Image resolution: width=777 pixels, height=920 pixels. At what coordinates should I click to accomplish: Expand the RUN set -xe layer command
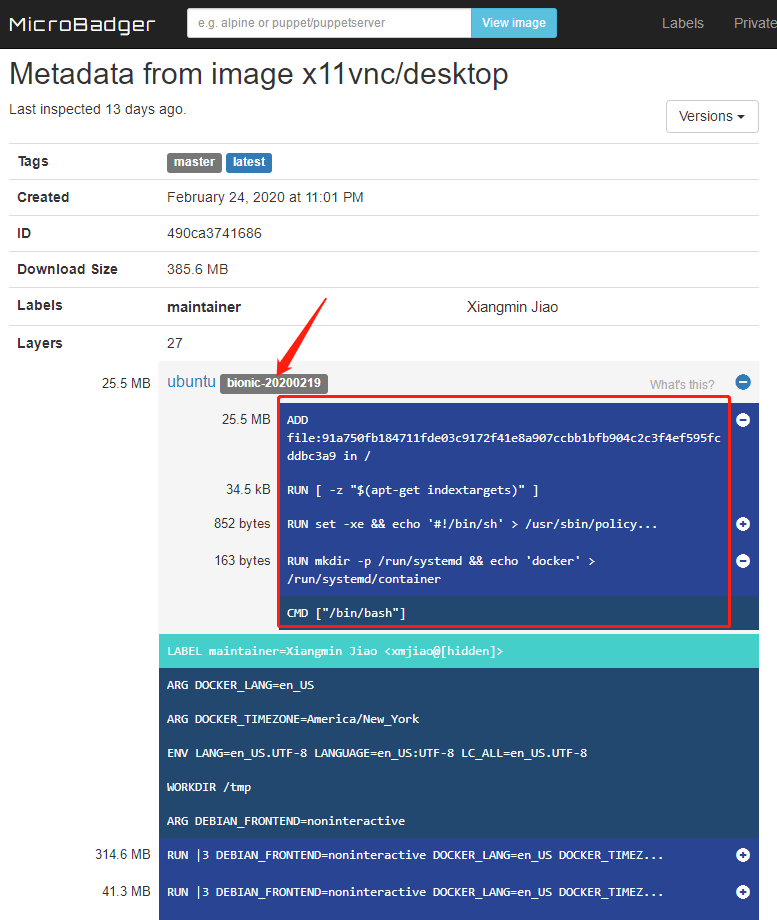pyautogui.click(x=743, y=524)
